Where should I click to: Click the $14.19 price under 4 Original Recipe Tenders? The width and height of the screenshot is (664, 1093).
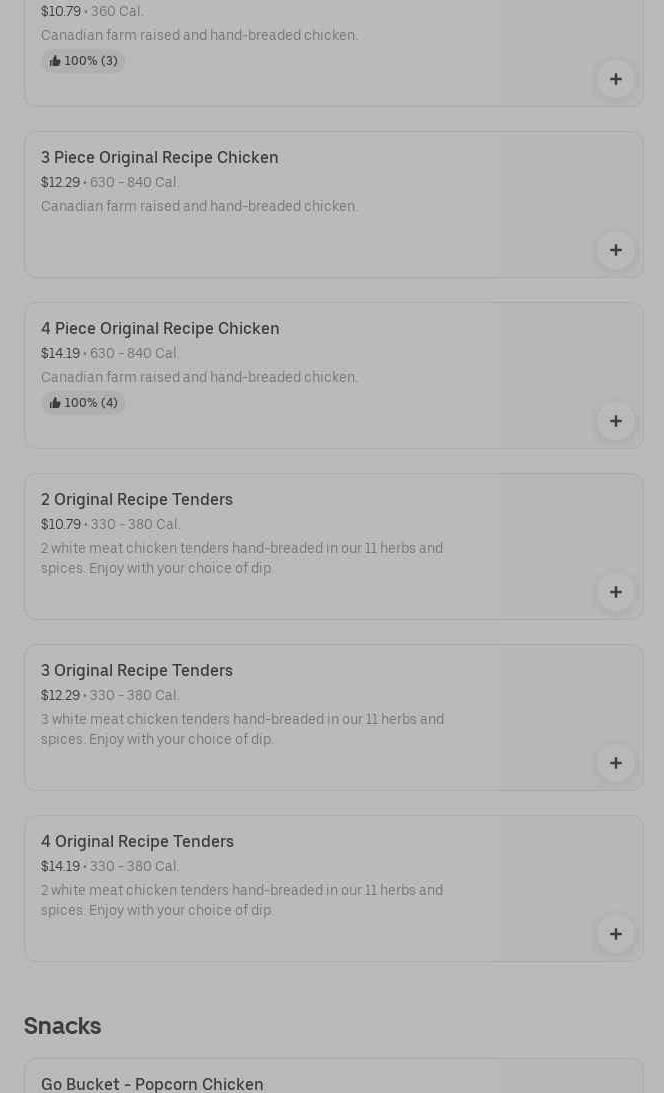coord(60,867)
